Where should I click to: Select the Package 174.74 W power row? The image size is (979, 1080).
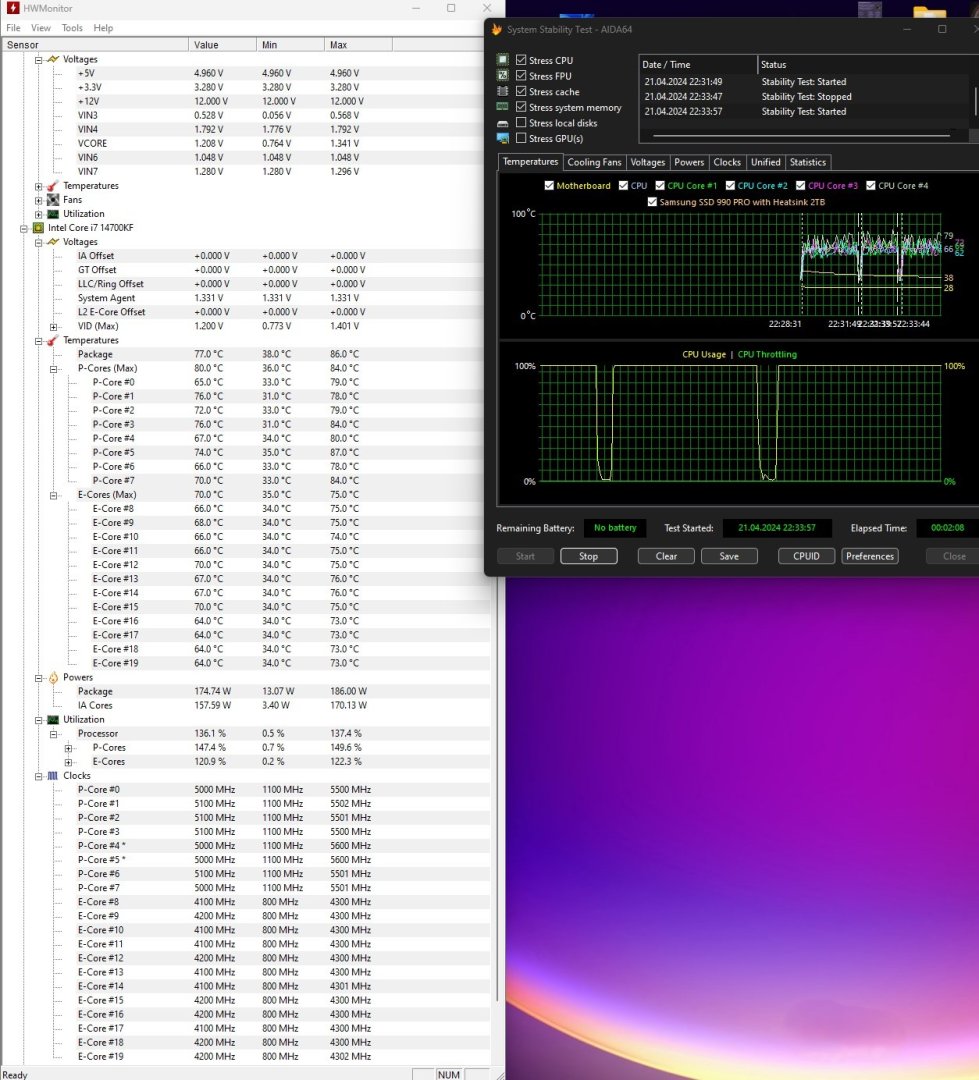tap(246, 692)
